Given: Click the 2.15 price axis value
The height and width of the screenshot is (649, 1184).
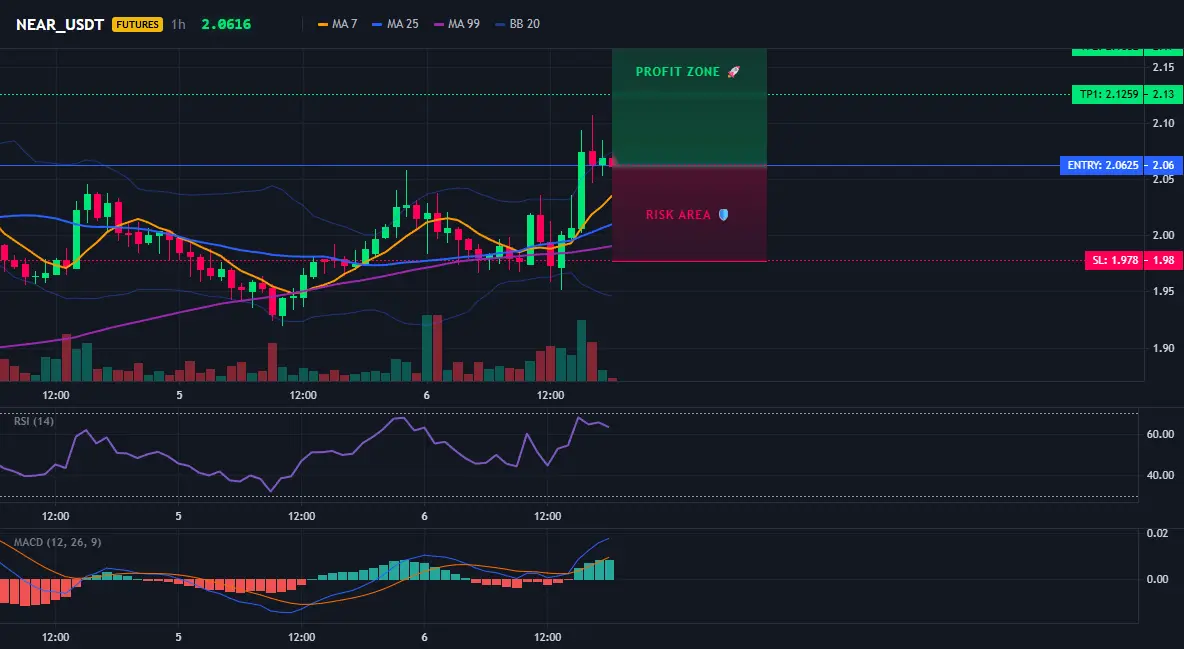Looking at the screenshot, I should 1164,67.
